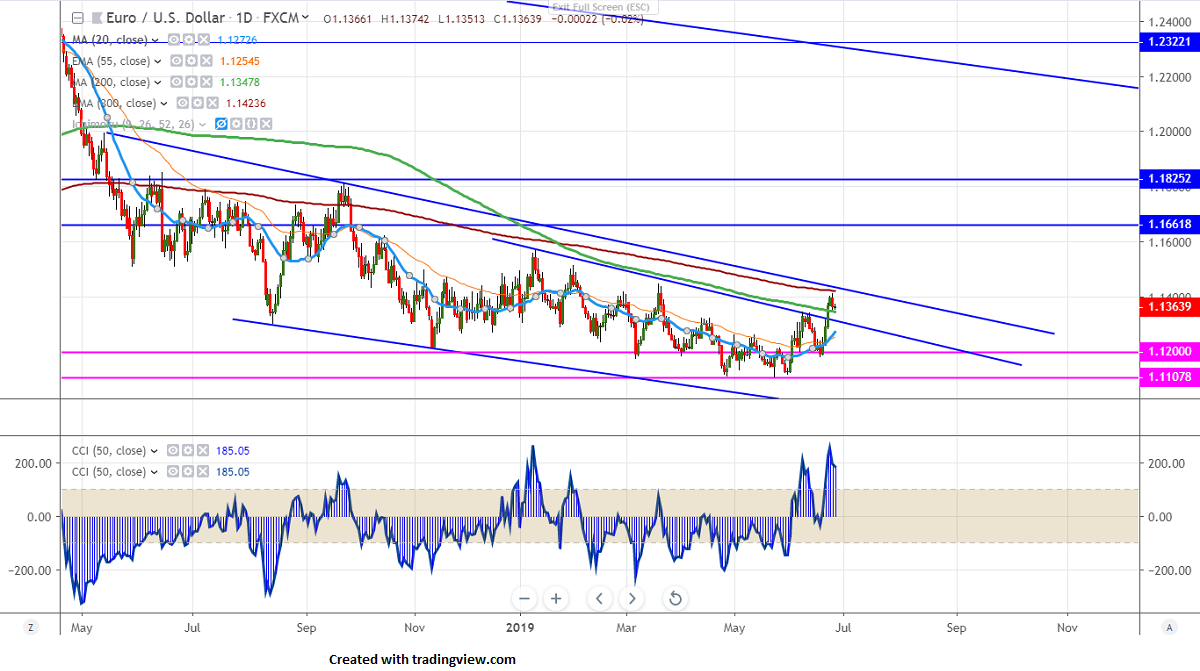Open settings gear for MA (200, close)
The image size is (1200, 671).
tap(191, 82)
